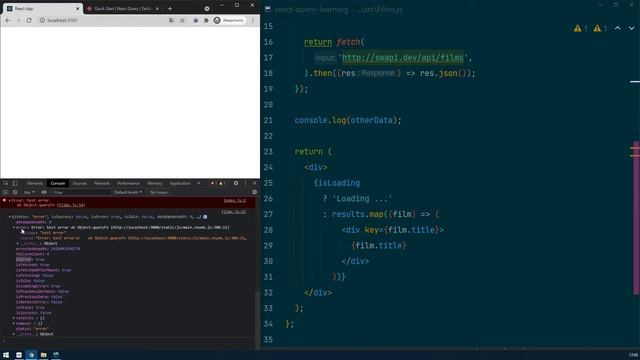Select the React App browser tab
This screenshot has width=640, height=360.
pyautogui.click(x=41, y=9)
